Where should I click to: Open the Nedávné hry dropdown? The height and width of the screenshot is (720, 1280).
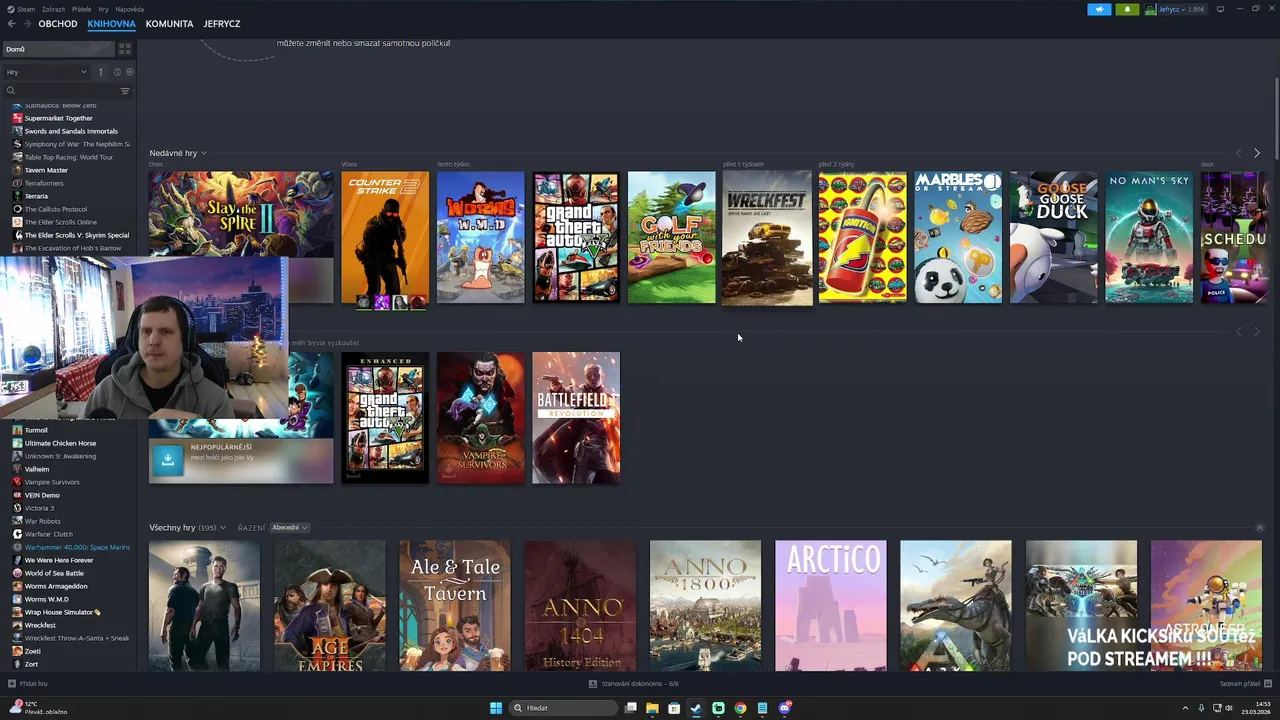coord(178,153)
